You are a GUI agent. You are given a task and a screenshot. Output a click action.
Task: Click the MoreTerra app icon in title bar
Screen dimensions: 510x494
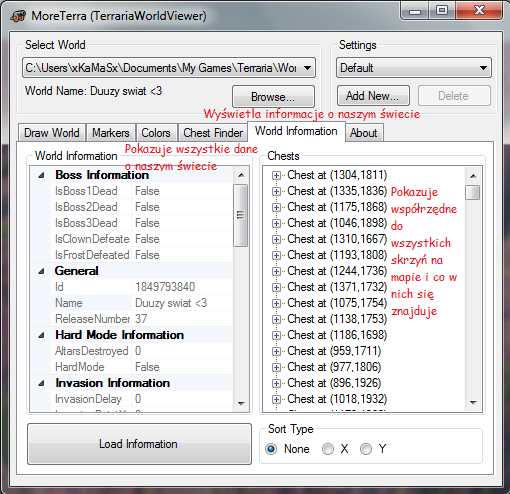pyautogui.click(x=18, y=16)
